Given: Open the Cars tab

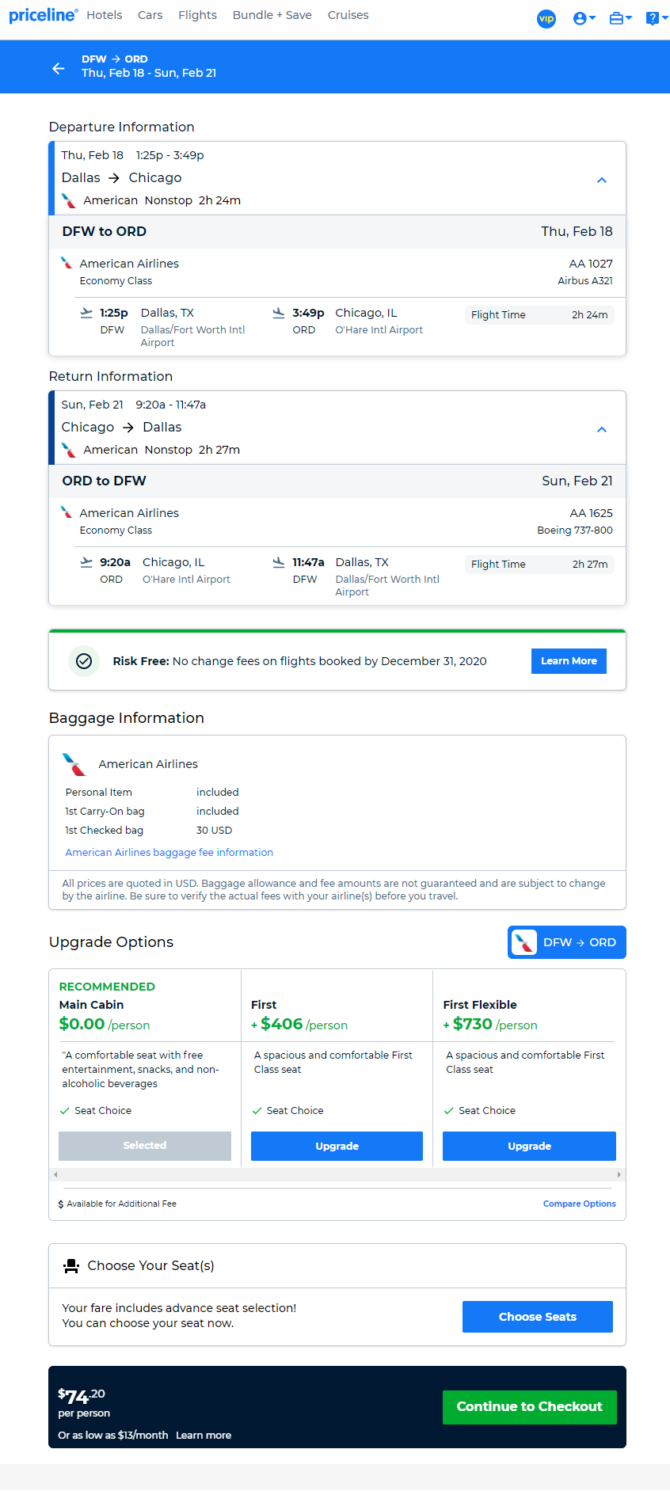Looking at the screenshot, I should 150,15.
